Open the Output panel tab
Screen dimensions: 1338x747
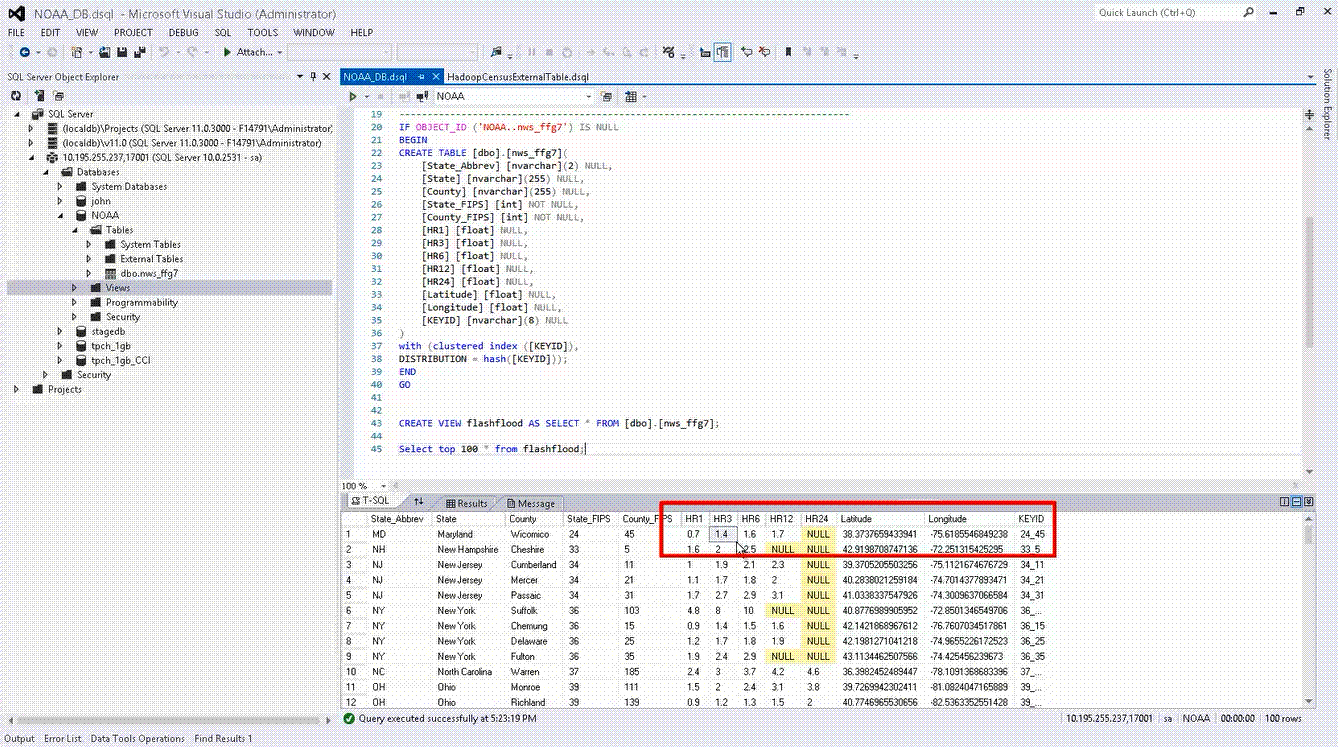pos(19,739)
